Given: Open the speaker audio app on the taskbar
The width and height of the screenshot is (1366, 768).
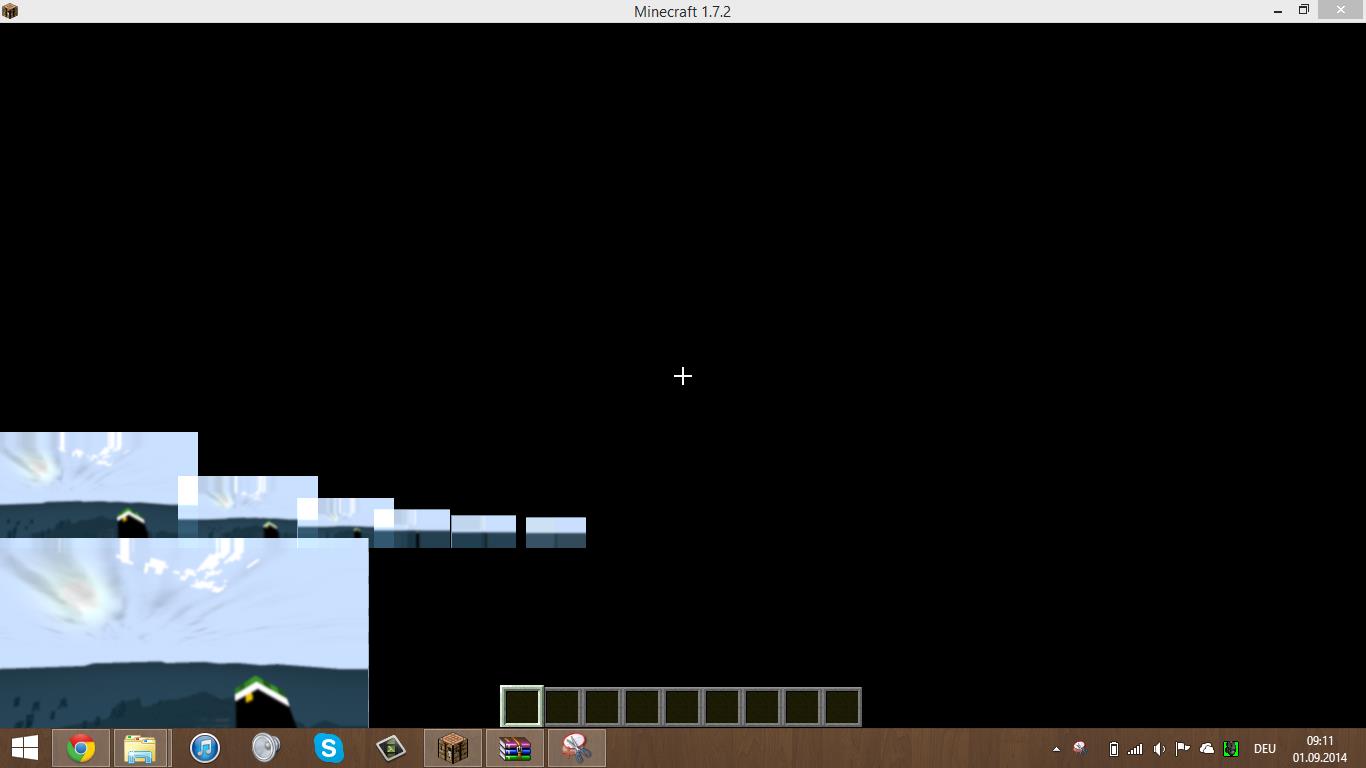Looking at the screenshot, I should tap(265, 747).
